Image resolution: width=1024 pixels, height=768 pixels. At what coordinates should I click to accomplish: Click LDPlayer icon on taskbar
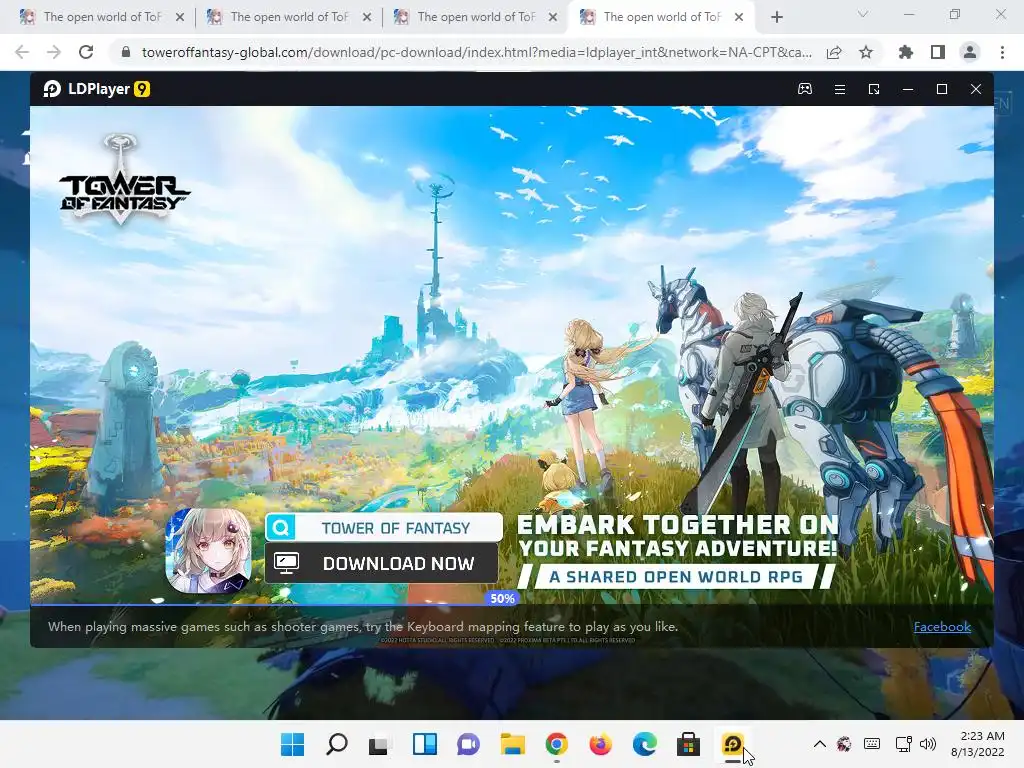[x=733, y=744]
